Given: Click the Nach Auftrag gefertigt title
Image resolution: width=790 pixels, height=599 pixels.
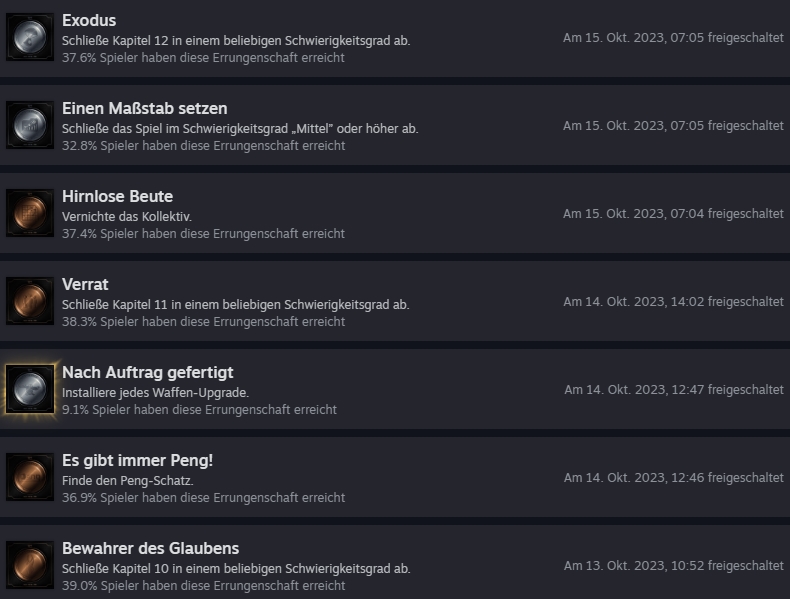Looking at the screenshot, I should click(x=148, y=373).
